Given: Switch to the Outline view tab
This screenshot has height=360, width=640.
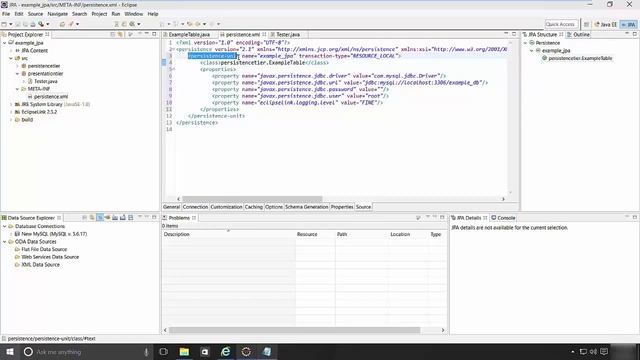Looking at the screenshot, I should pos(578,35).
